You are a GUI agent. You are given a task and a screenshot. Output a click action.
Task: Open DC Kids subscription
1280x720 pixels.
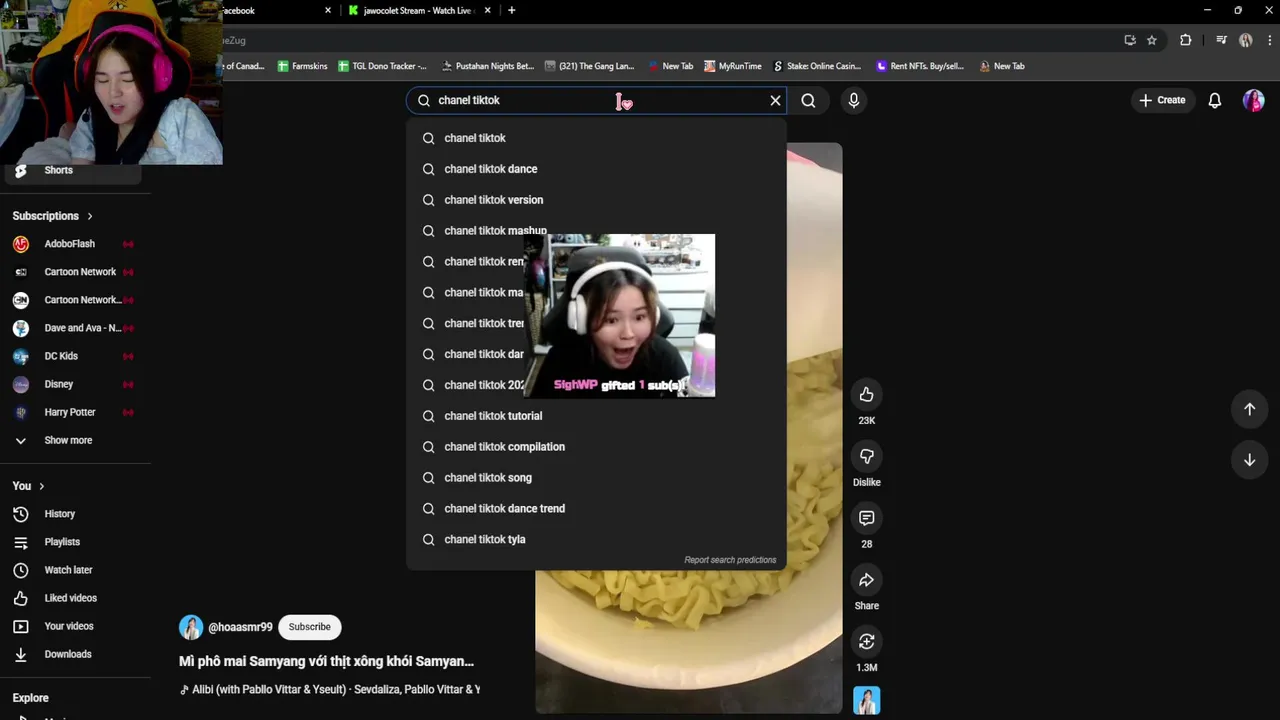coord(75,356)
